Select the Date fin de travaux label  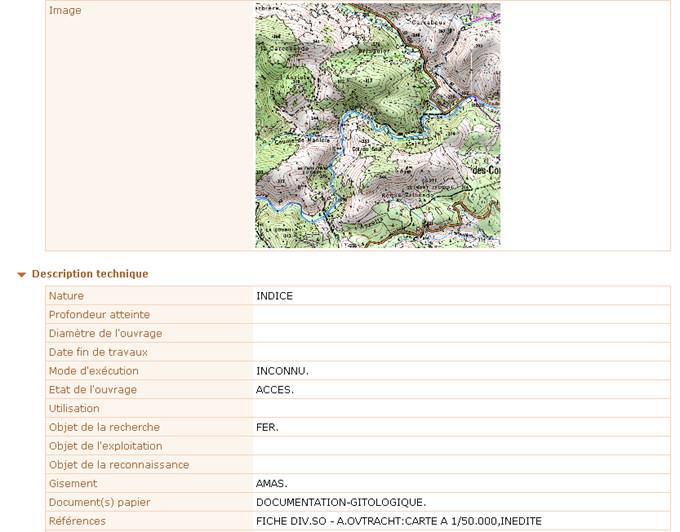click(x=98, y=352)
